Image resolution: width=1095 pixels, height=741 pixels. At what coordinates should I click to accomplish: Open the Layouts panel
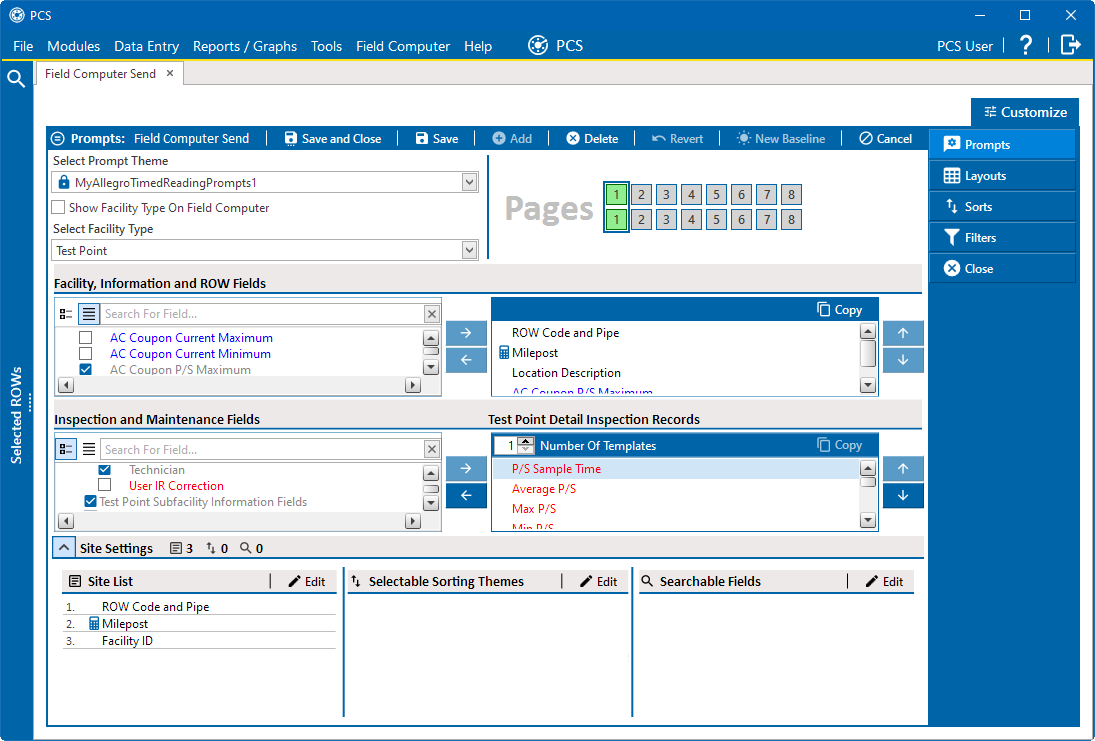click(x=1002, y=176)
